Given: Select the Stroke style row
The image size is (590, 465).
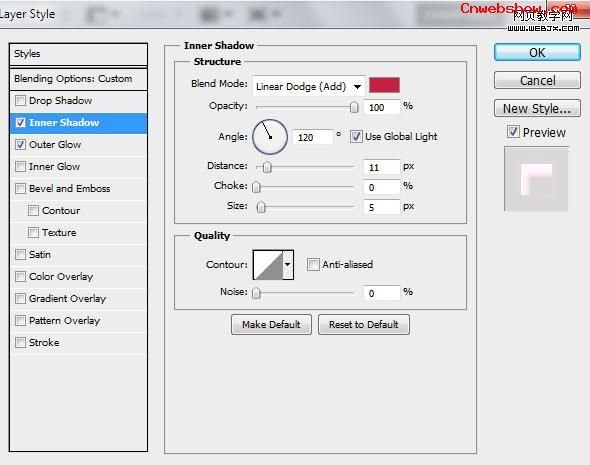Looking at the screenshot, I should click(78, 342).
